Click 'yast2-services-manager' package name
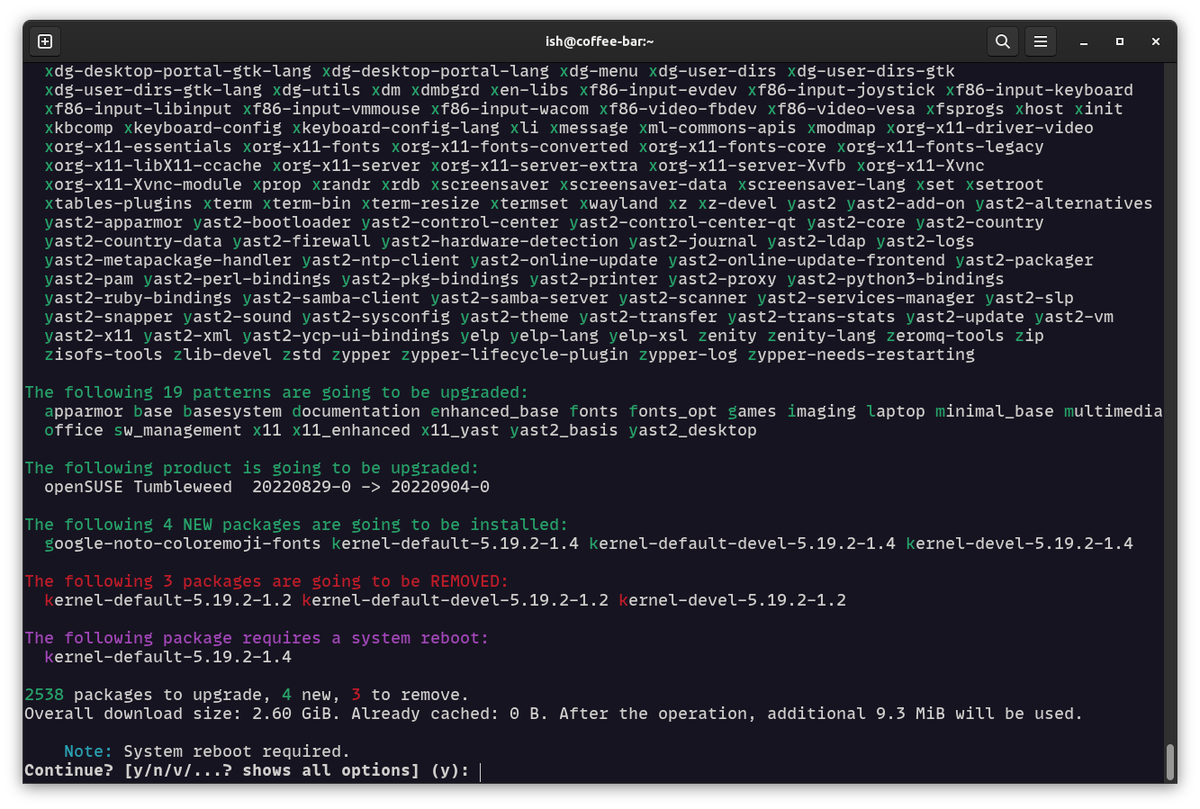 (866, 298)
